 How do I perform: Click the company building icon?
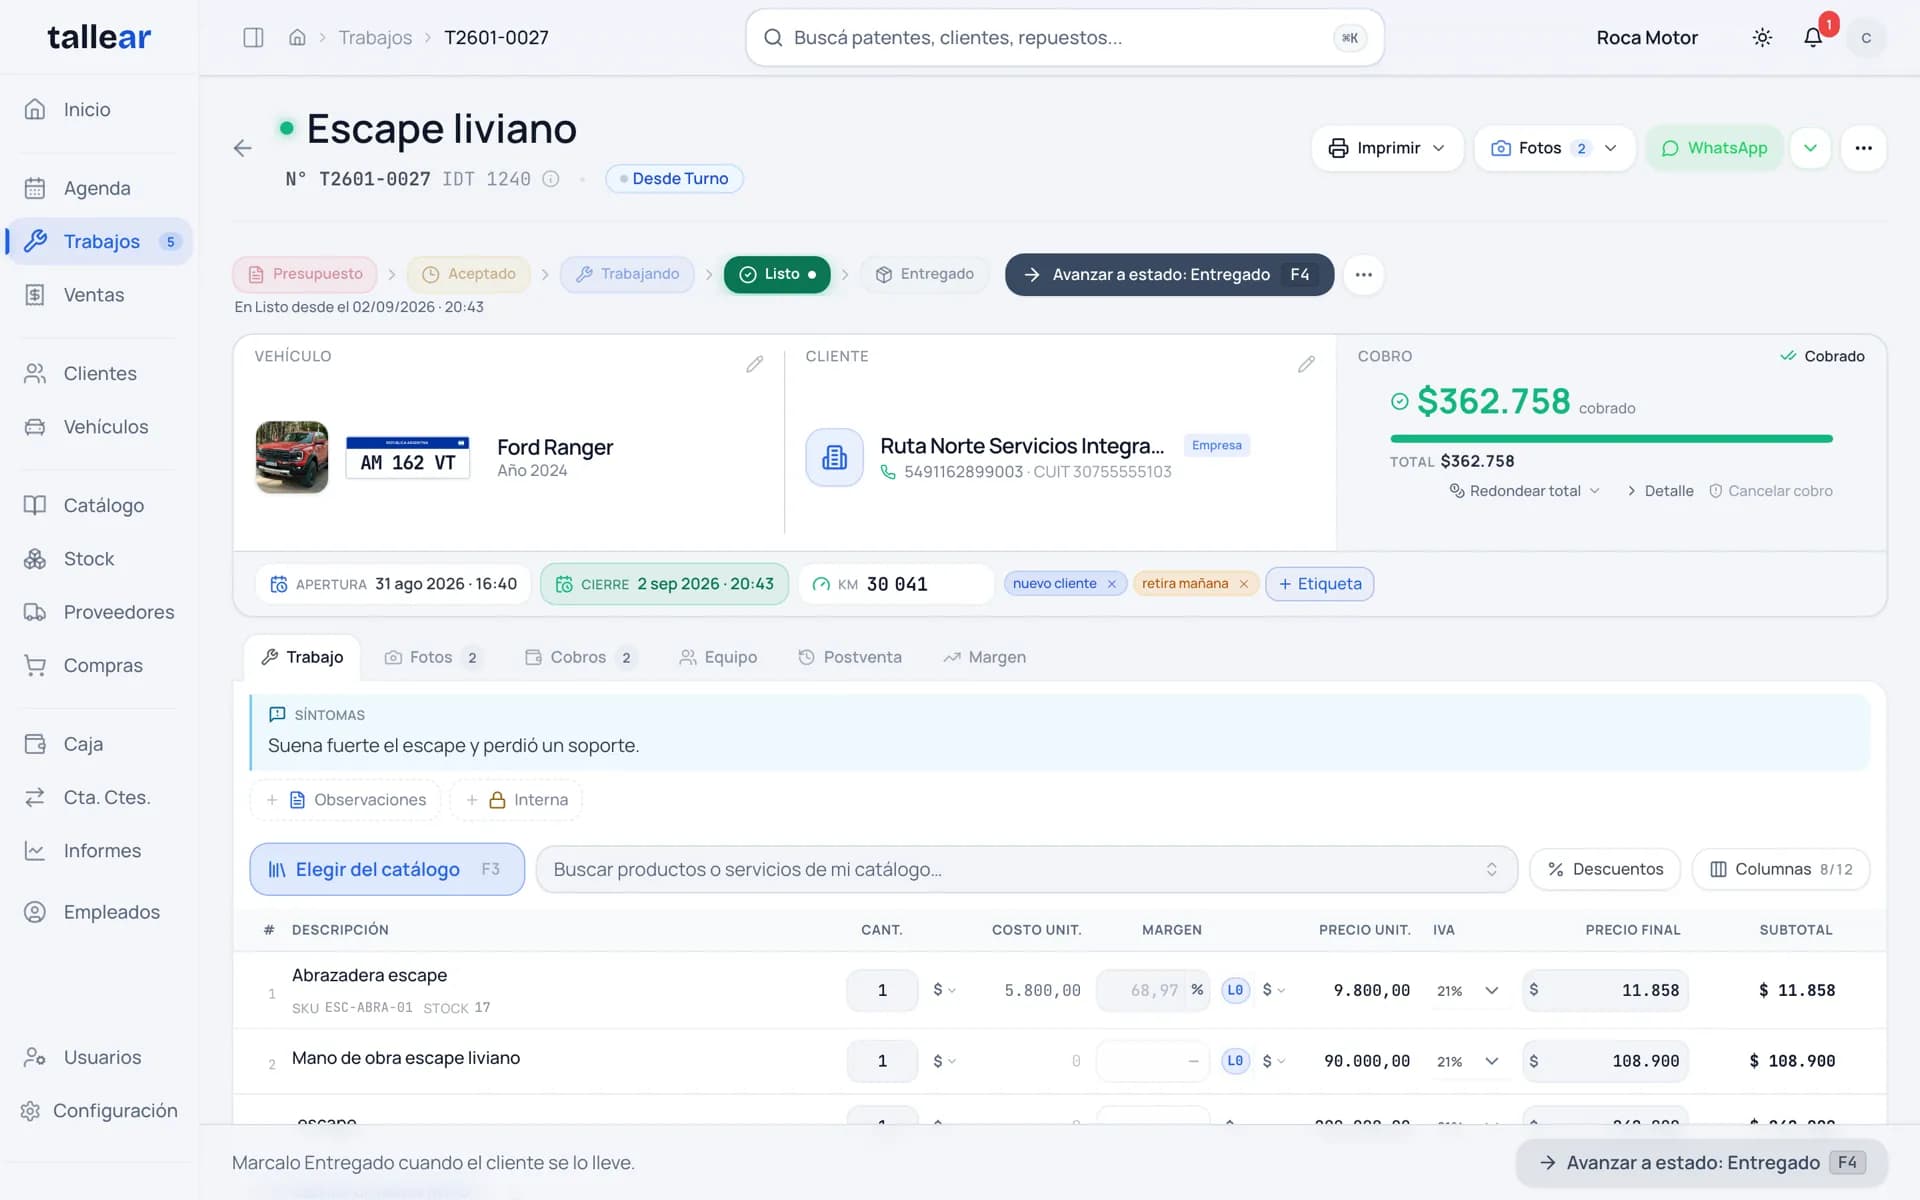click(x=834, y=458)
